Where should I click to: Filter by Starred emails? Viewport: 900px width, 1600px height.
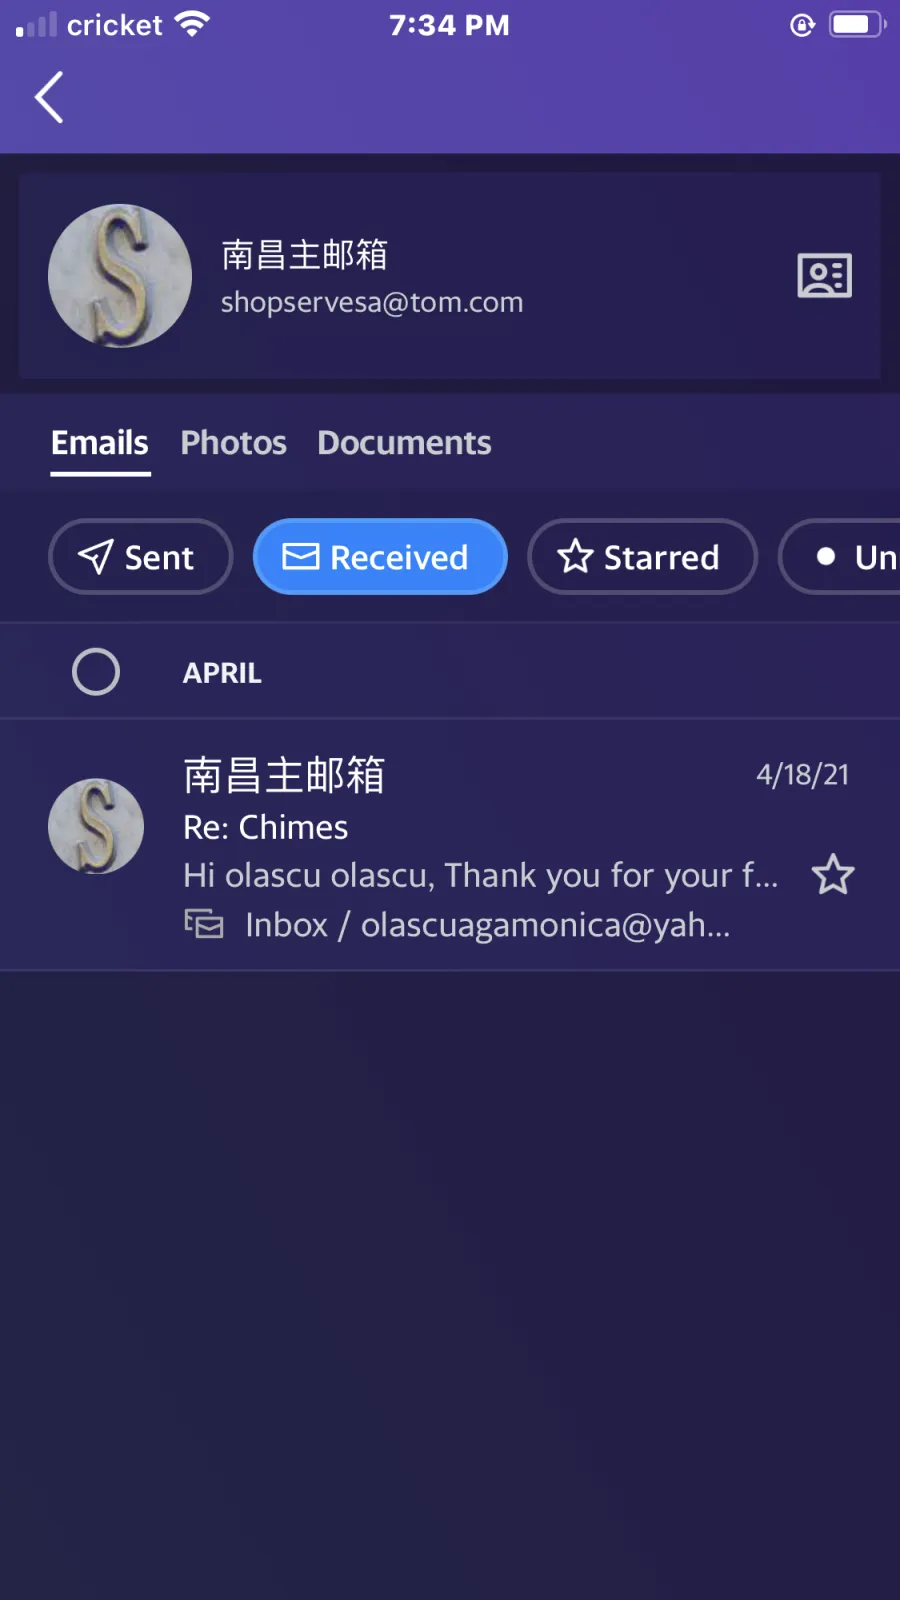[642, 556]
